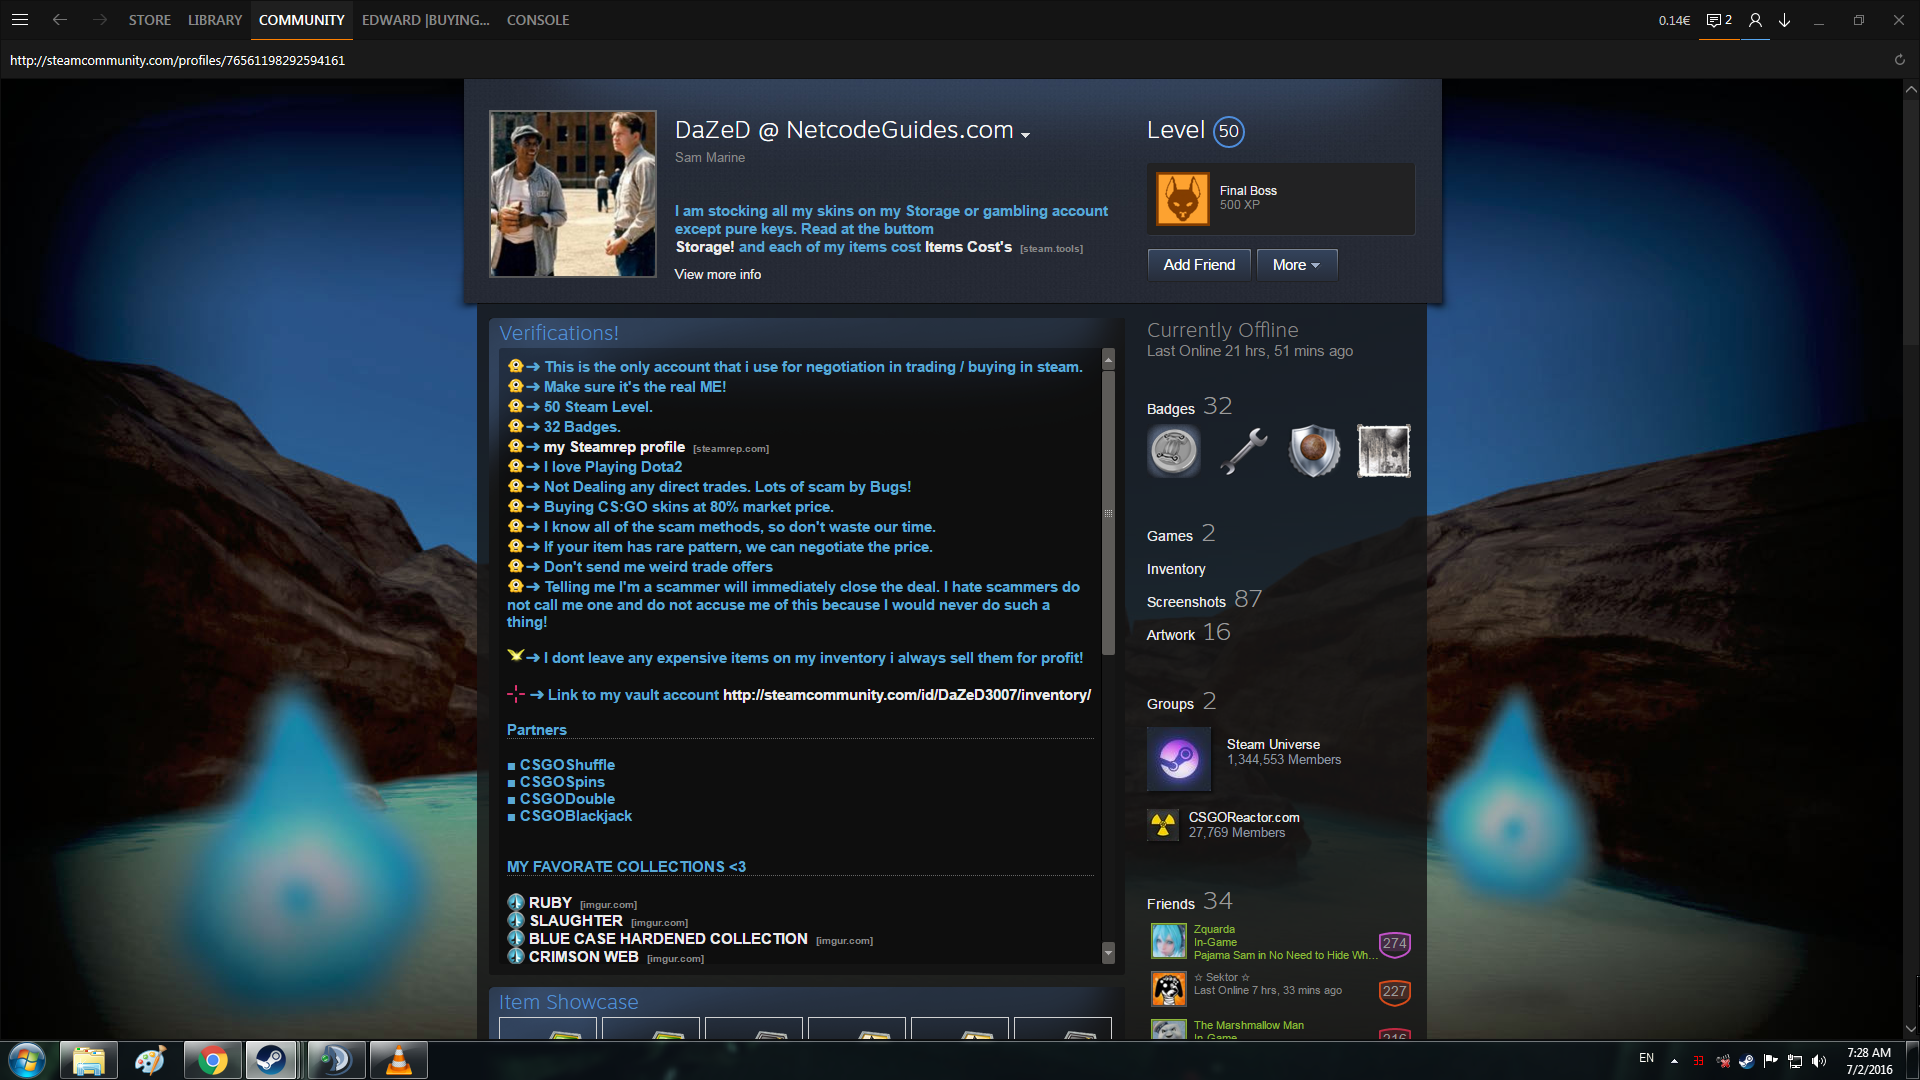1920x1080 pixels.
Task: Open the Final Boss badge icon
Action: point(1182,198)
